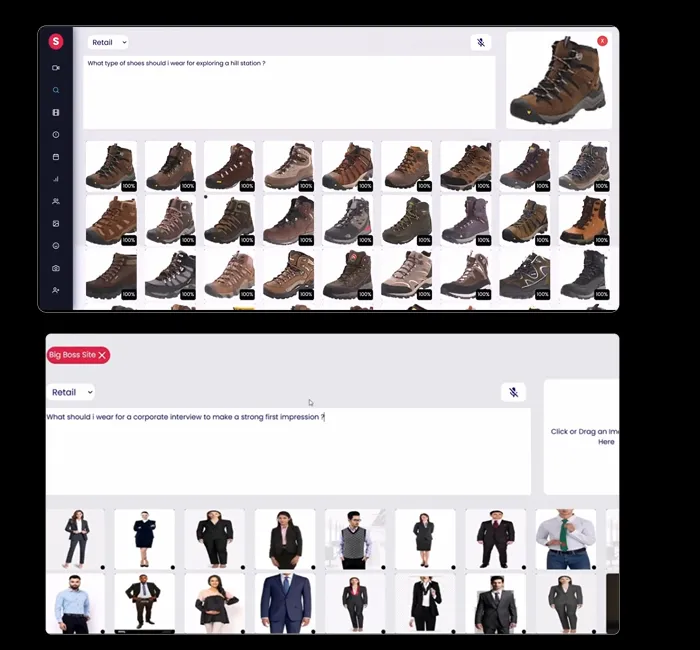The width and height of the screenshot is (700, 650).
Task: Remove the Big Boss Site tag
Action: coord(102,355)
